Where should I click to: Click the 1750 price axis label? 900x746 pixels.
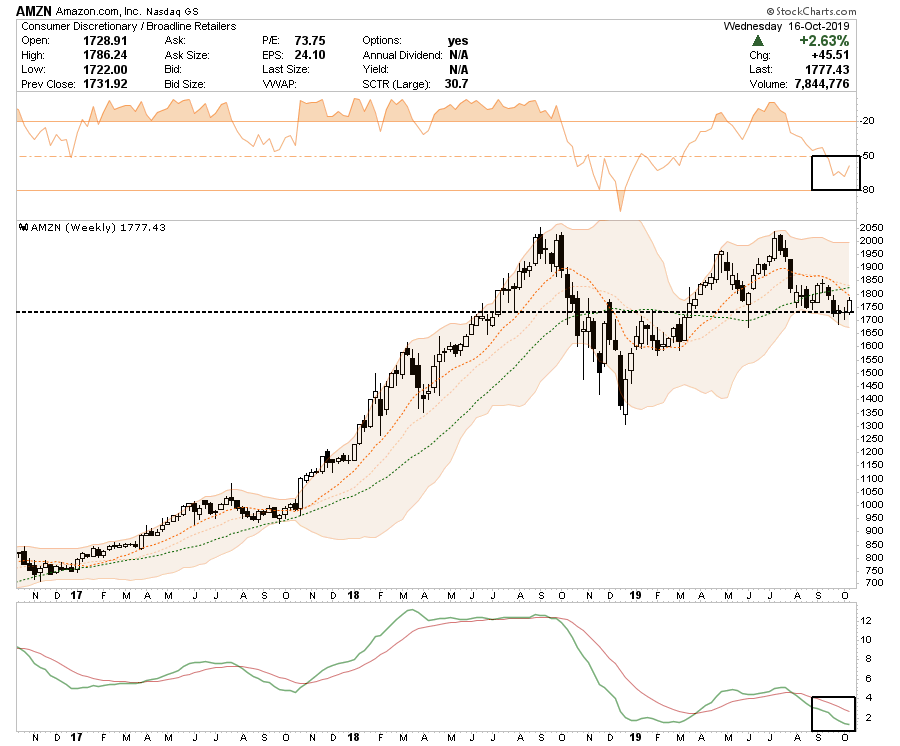click(x=871, y=307)
